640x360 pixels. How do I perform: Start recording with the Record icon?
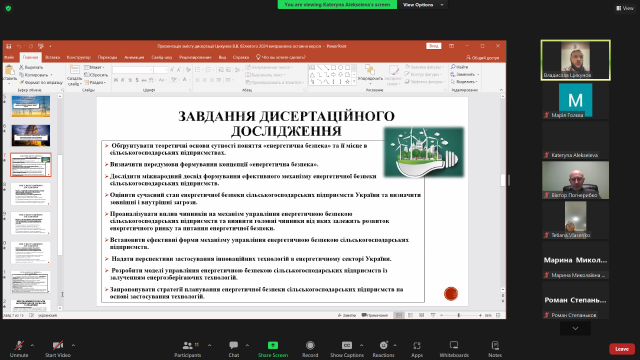tap(310, 345)
